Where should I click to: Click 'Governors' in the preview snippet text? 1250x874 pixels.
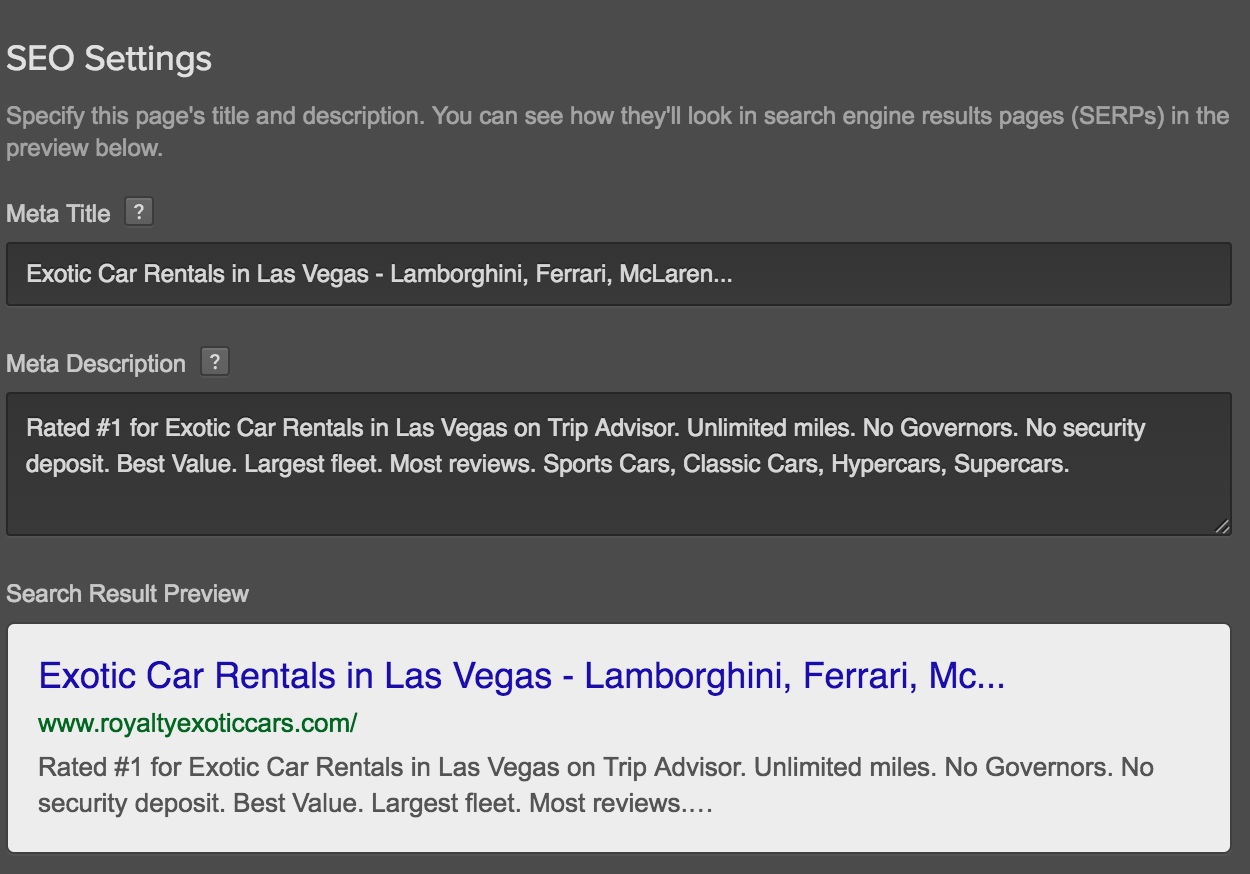(1046, 768)
